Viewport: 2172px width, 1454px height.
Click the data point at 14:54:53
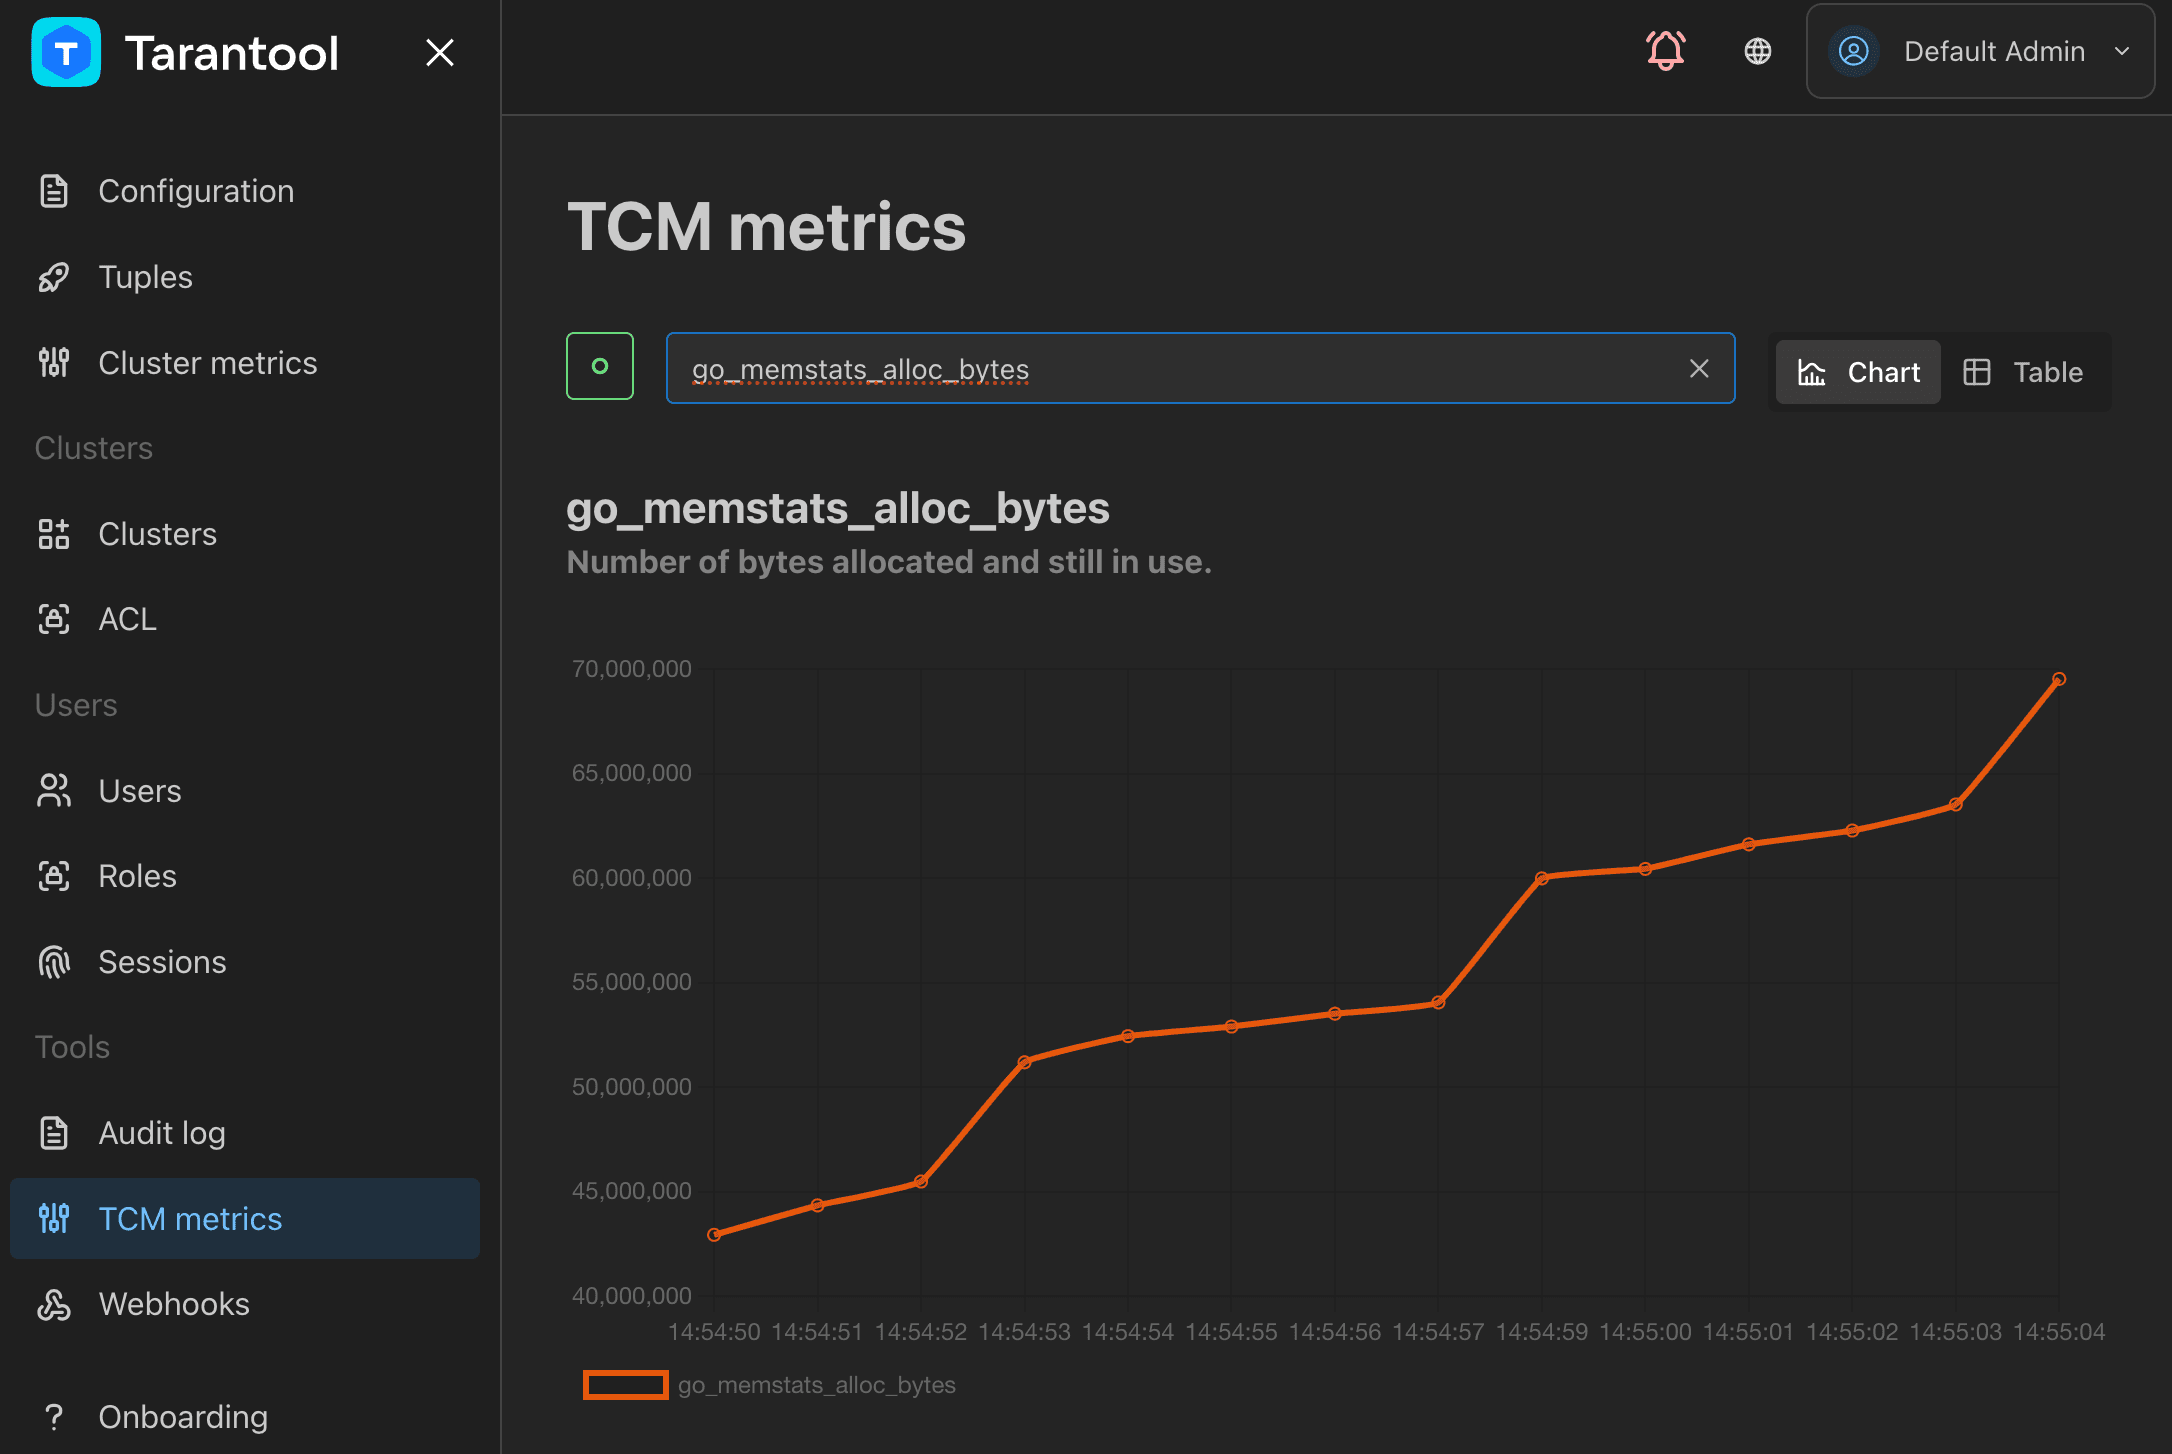(1024, 1062)
